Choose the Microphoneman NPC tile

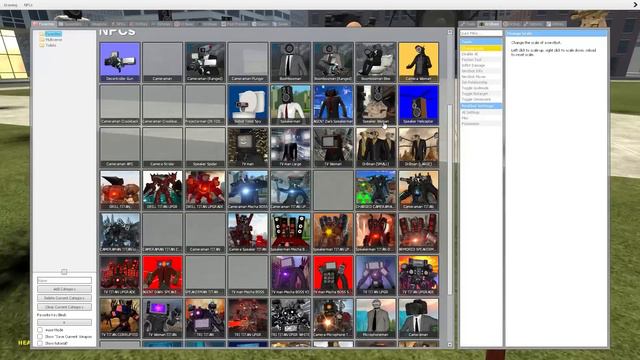pyautogui.click(x=376, y=318)
